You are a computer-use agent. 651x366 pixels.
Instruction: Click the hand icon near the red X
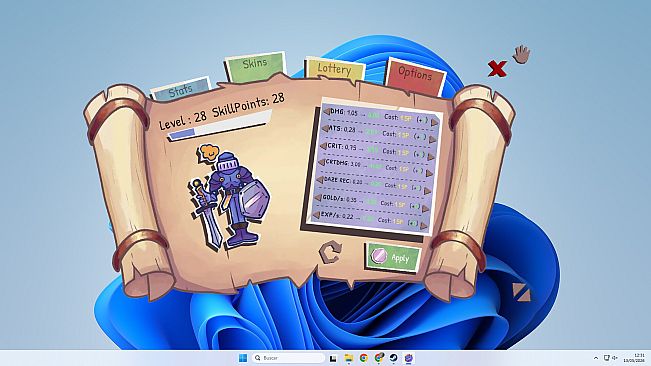click(x=521, y=54)
